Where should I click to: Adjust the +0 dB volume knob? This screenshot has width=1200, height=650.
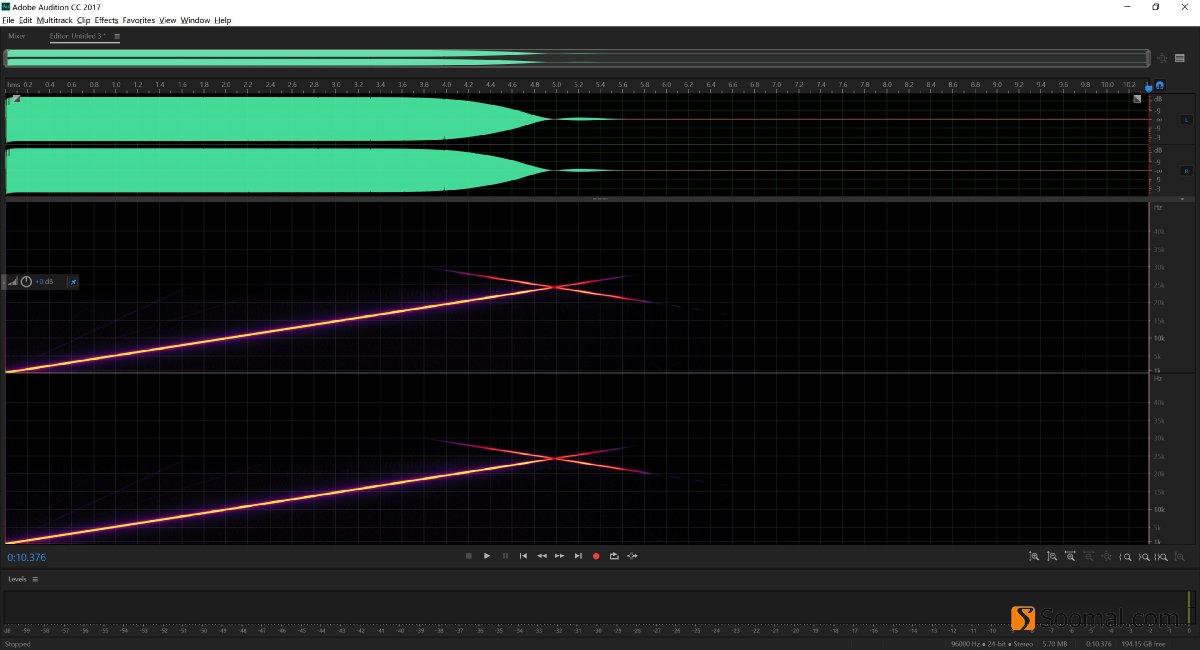pos(26,281)
